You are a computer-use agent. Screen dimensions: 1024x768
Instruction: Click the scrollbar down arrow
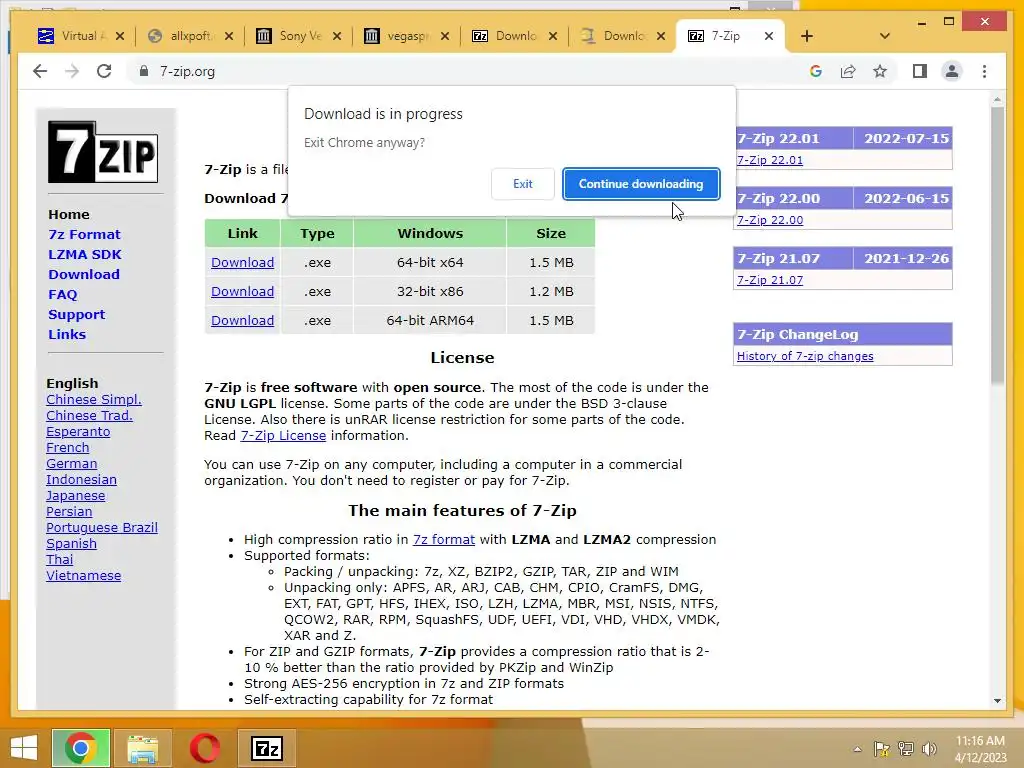tap(997, 701)
